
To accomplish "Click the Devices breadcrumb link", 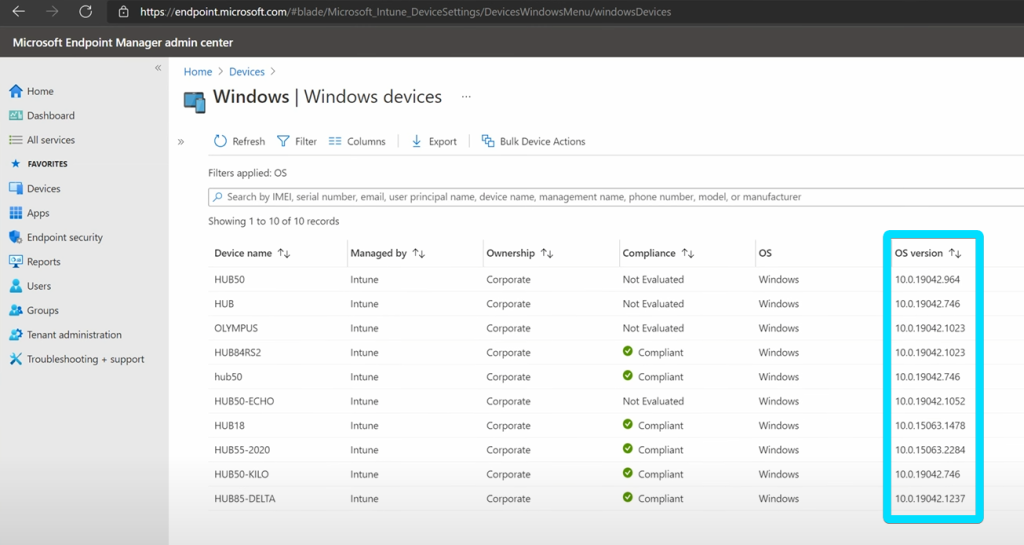I will coord(247,72).
